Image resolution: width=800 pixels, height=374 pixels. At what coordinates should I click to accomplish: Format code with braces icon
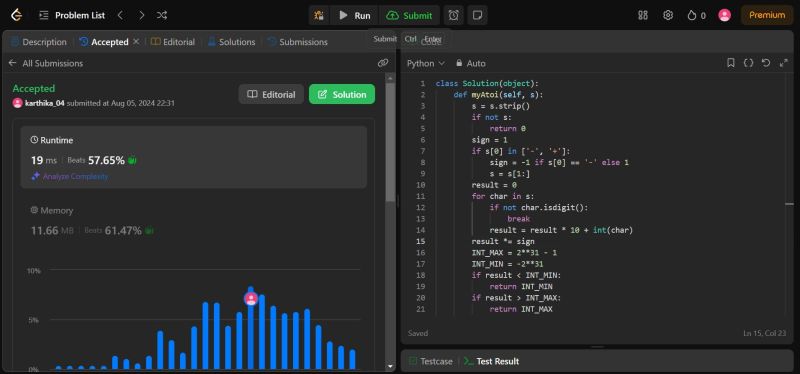tap(748, 63)
